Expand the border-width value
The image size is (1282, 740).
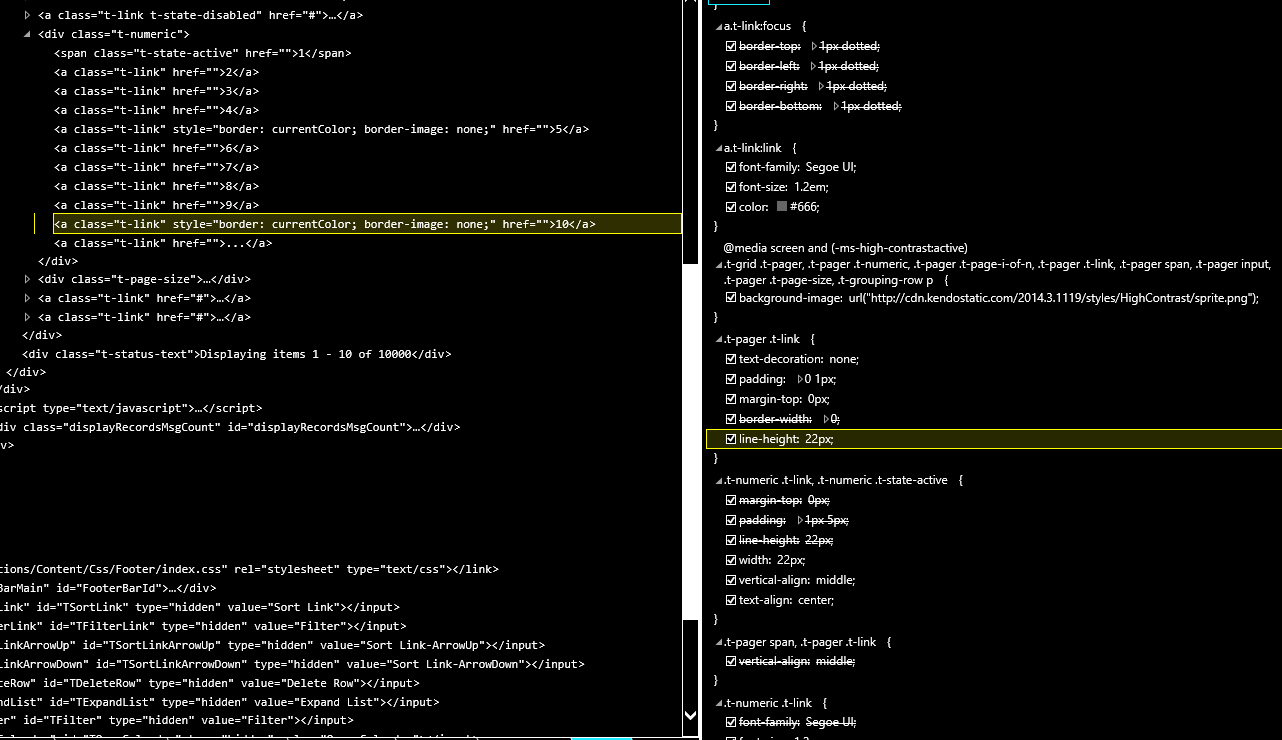click(827, 419)
